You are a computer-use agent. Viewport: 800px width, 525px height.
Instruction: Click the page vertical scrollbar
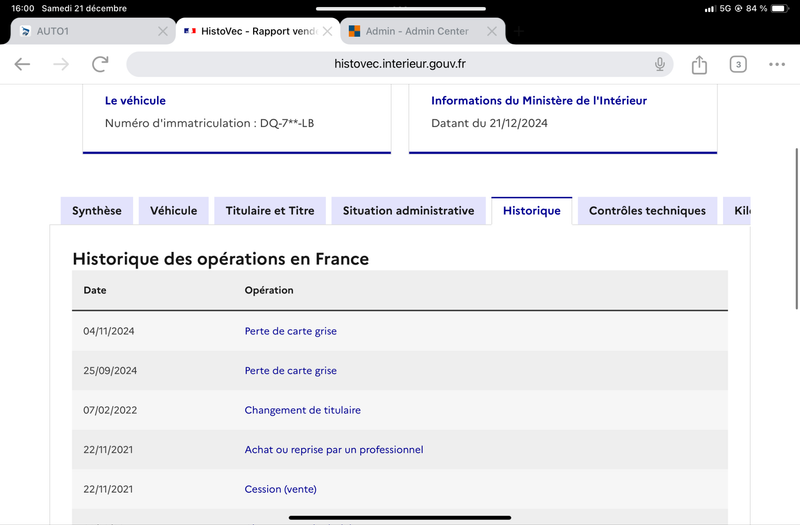797,229
